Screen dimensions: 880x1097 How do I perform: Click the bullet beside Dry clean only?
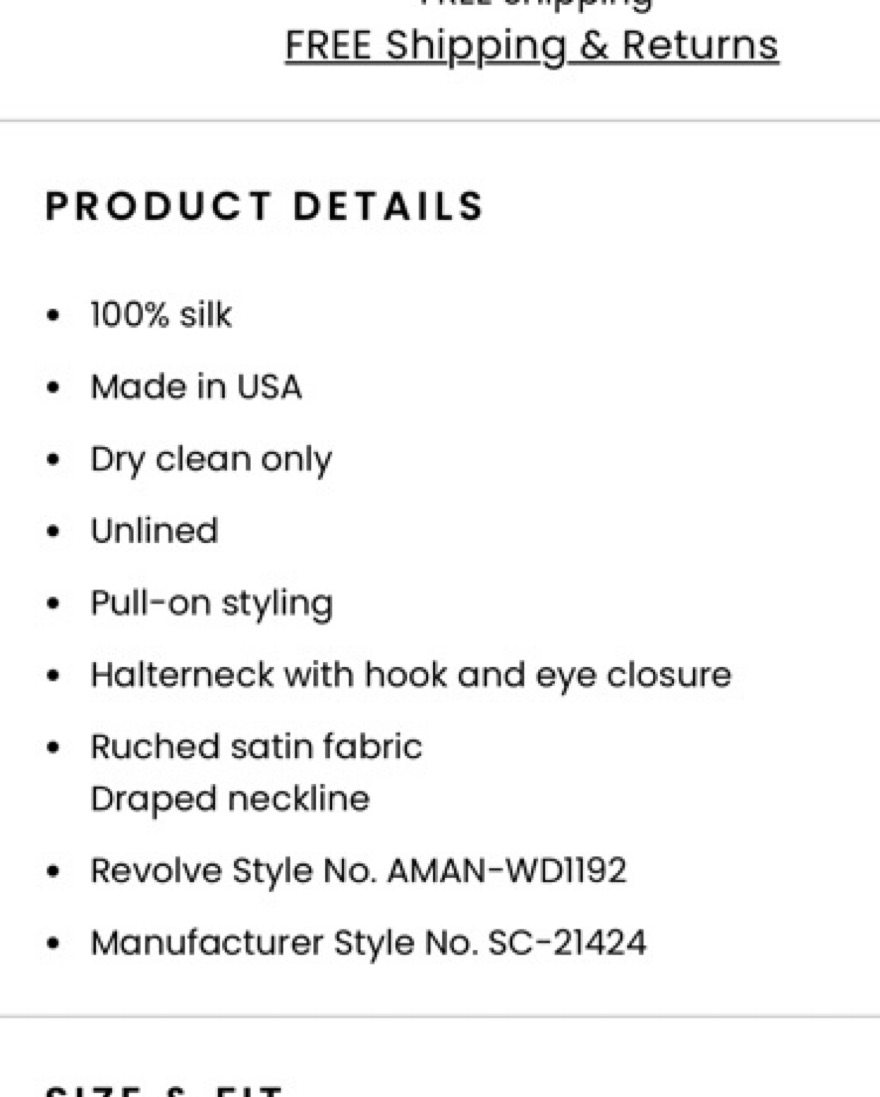(53, 460)
